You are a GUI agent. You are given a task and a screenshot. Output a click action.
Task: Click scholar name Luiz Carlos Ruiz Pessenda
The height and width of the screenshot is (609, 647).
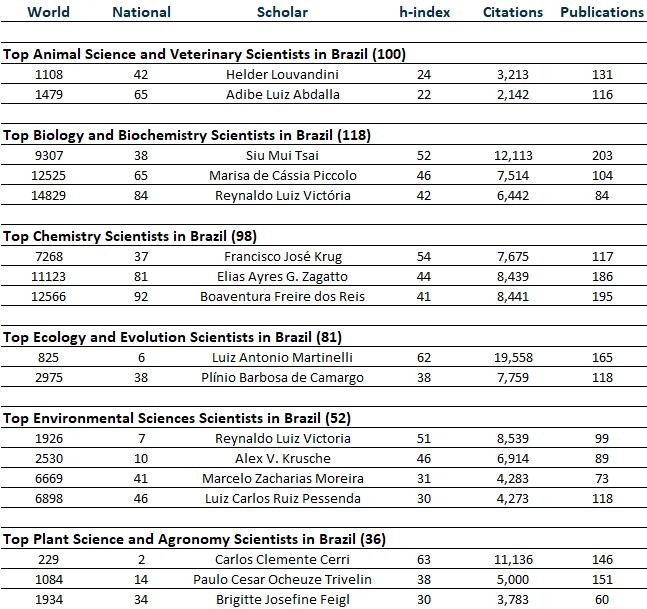point(283,498)
